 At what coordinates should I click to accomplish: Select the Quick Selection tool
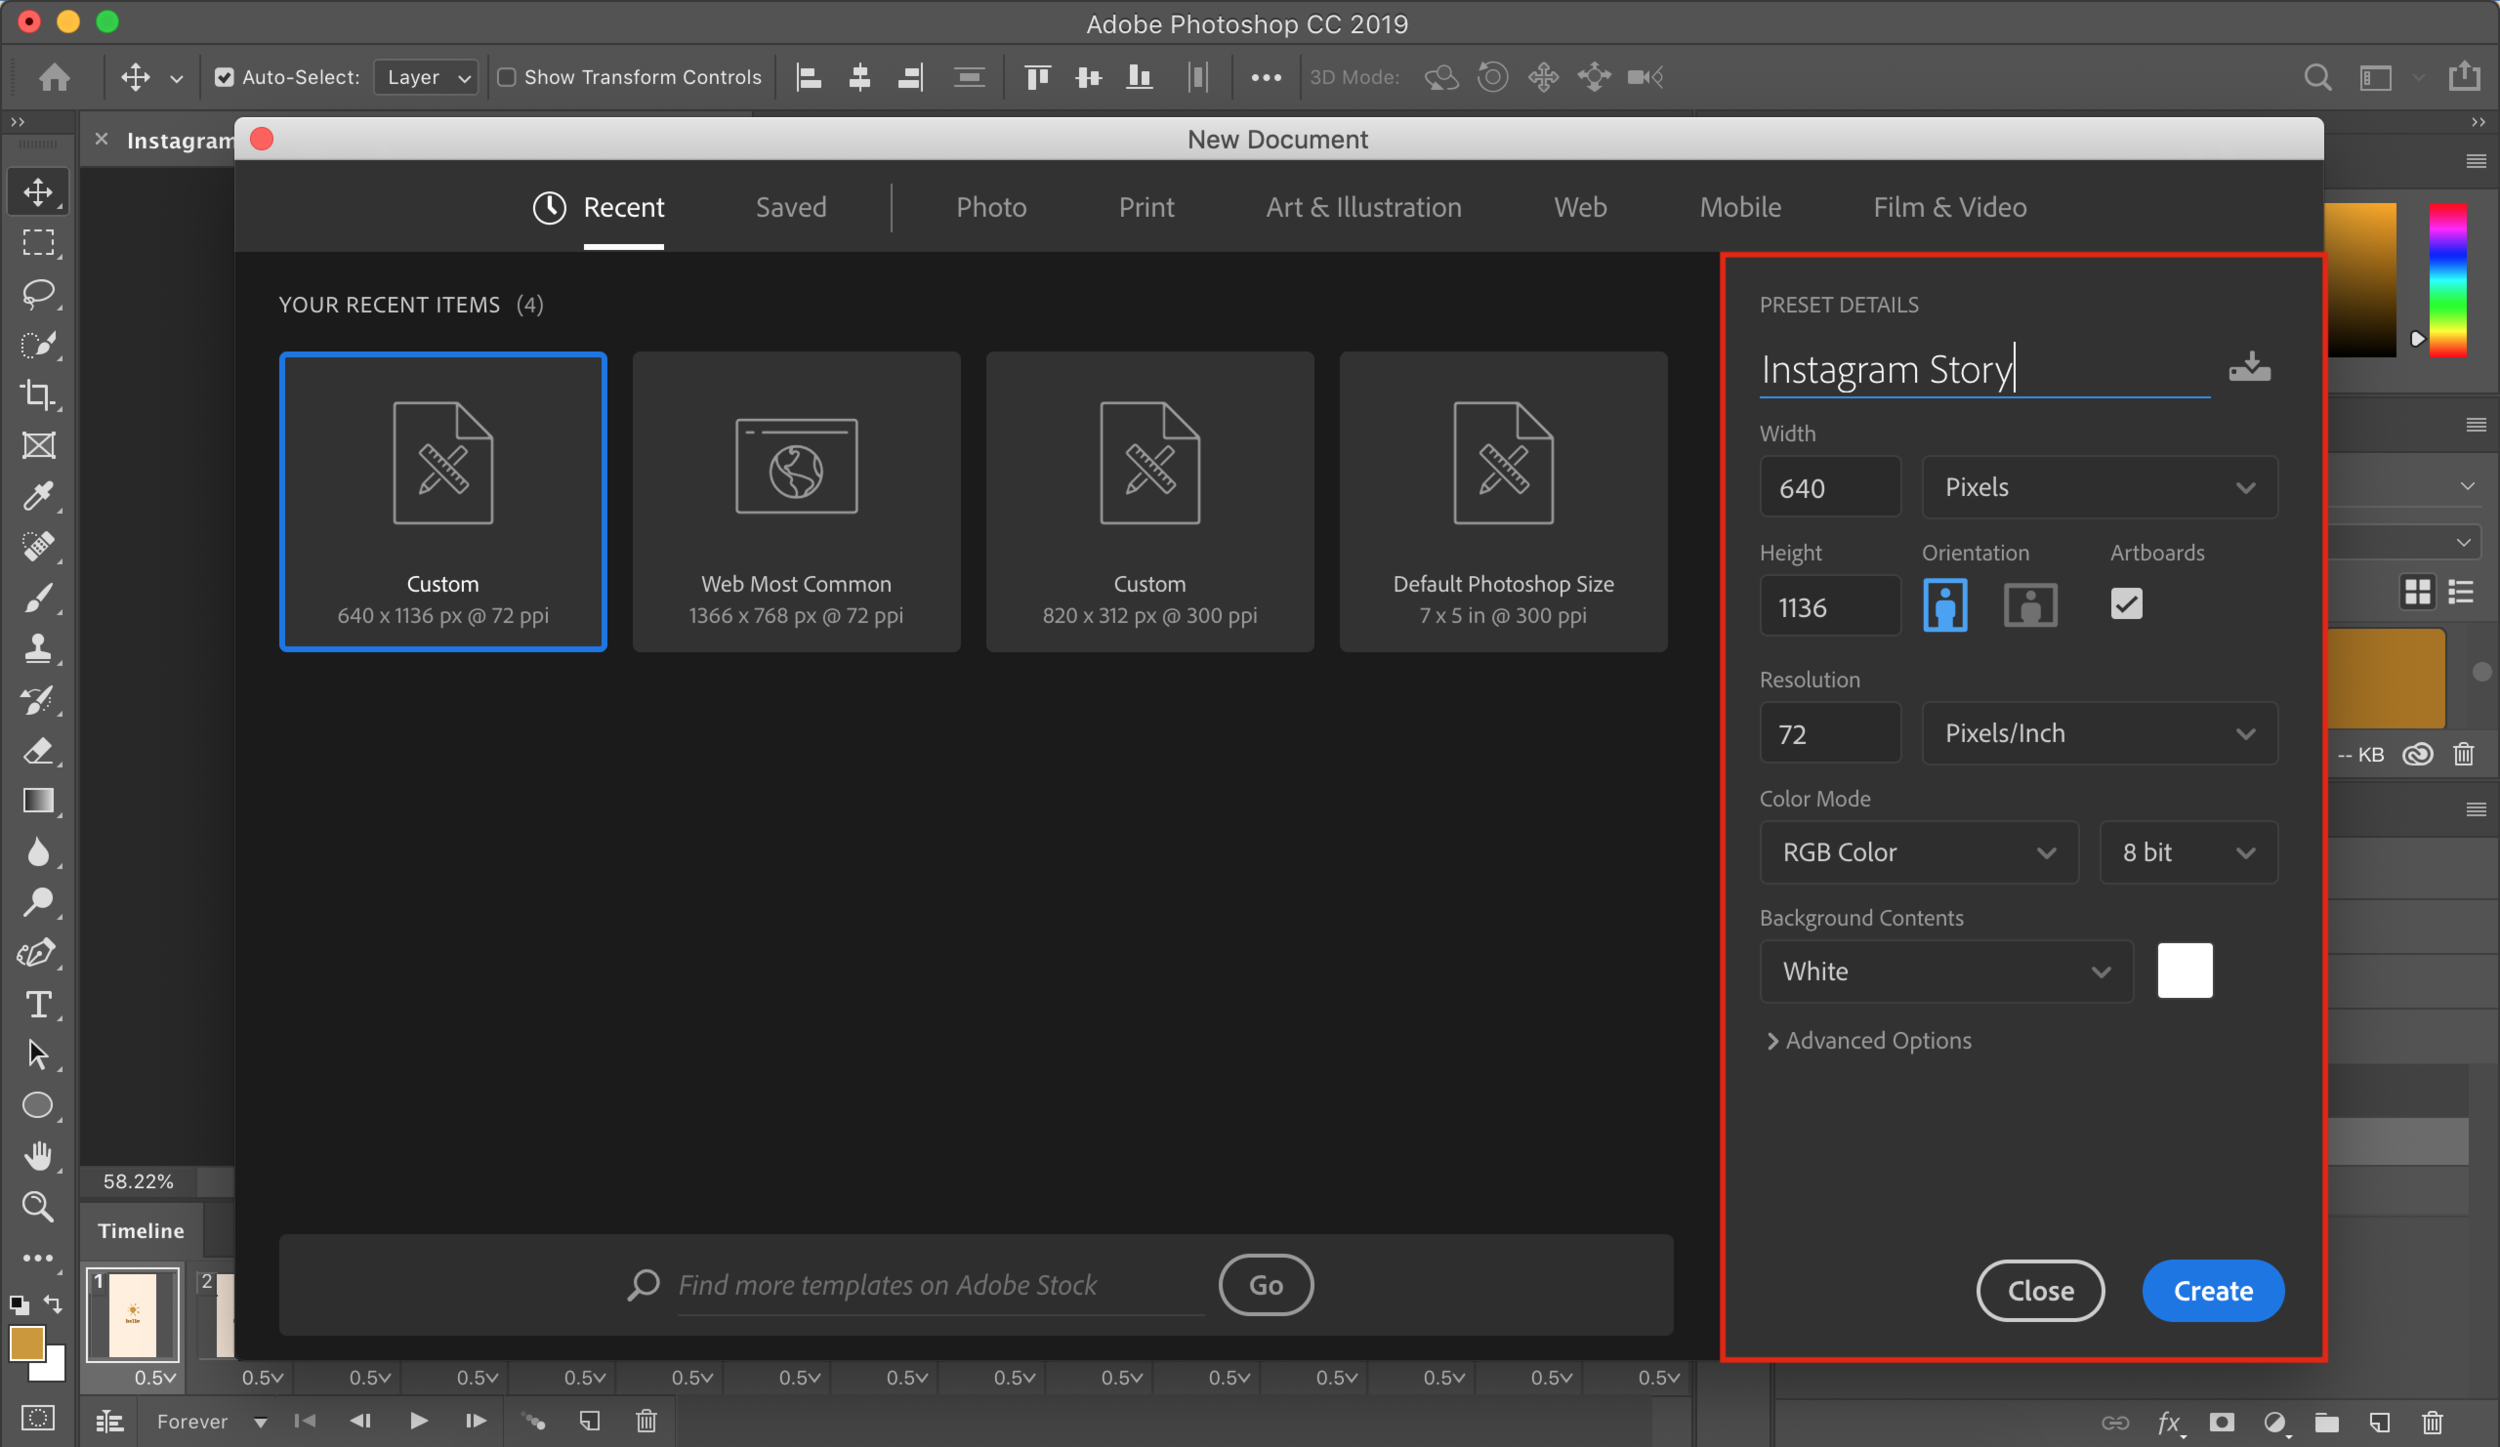pyautogui.click(x=38, y=345)
